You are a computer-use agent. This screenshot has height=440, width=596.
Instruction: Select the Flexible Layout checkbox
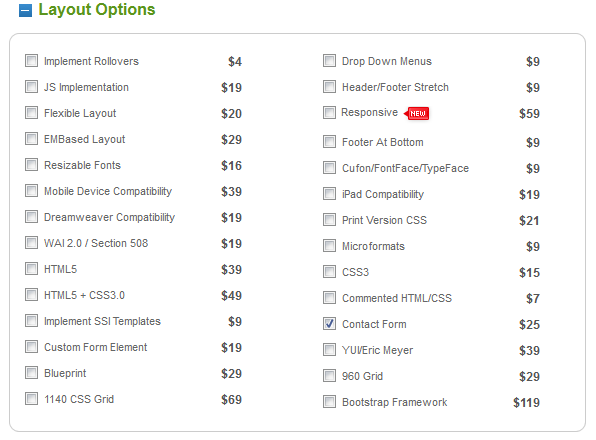point(31,112)
